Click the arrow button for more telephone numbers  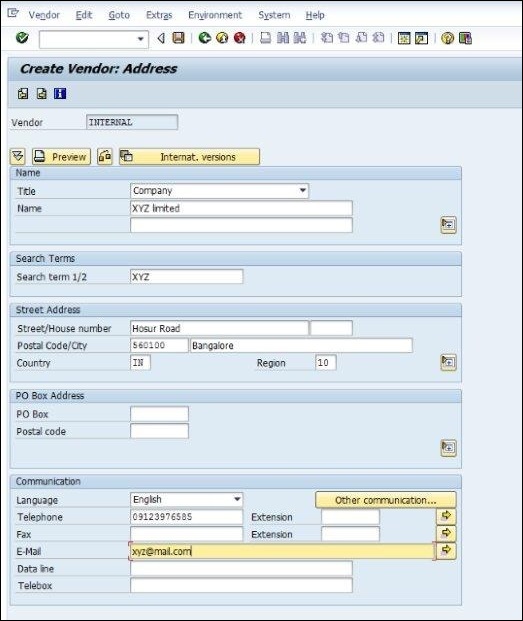(446, 516)
